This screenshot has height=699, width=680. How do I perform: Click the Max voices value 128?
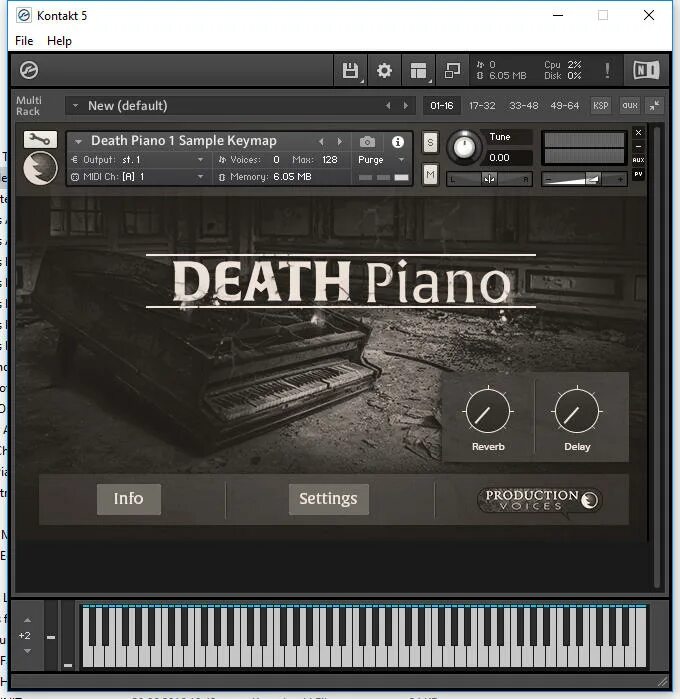click(330, 160)
